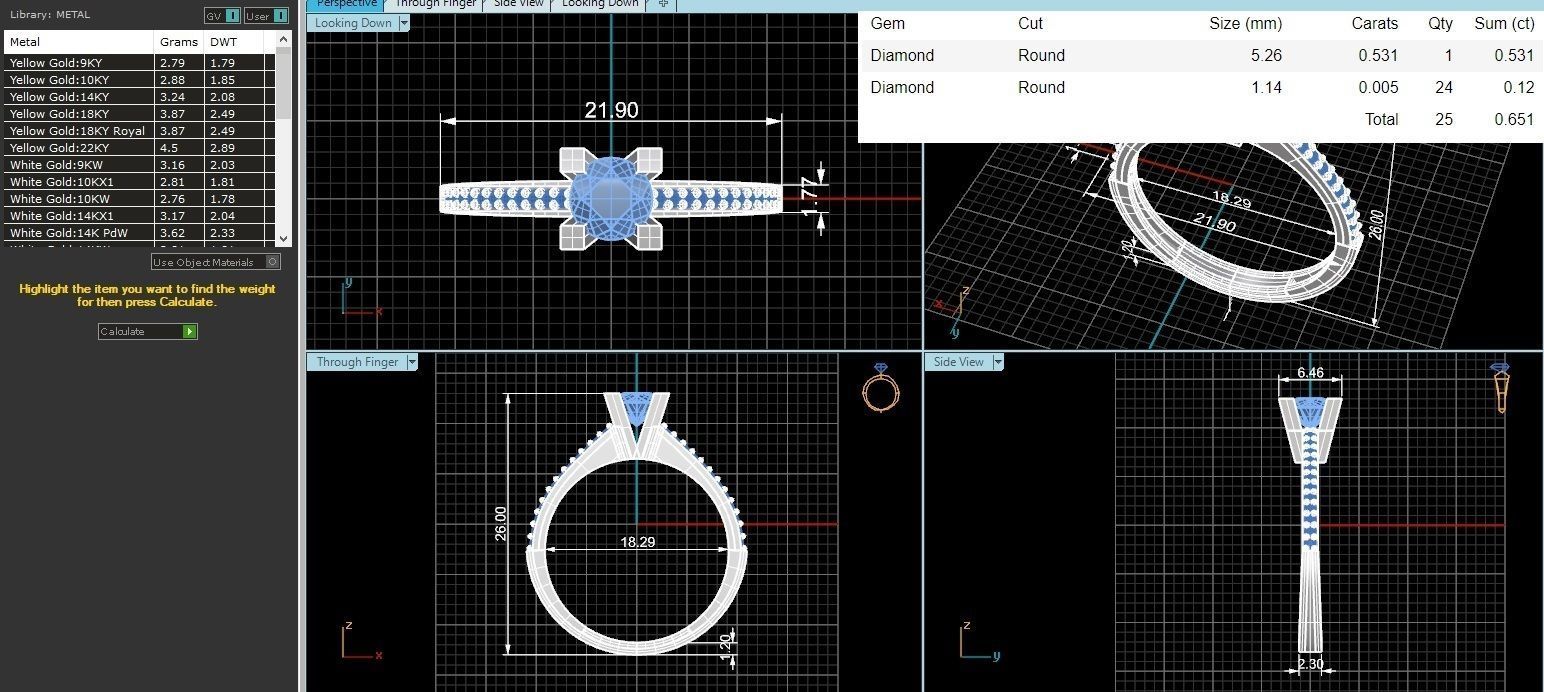Image resolution: width=1544 pixels, height=692 pixels.
Task: Click the Calculate label field
Action: [141, 331]
